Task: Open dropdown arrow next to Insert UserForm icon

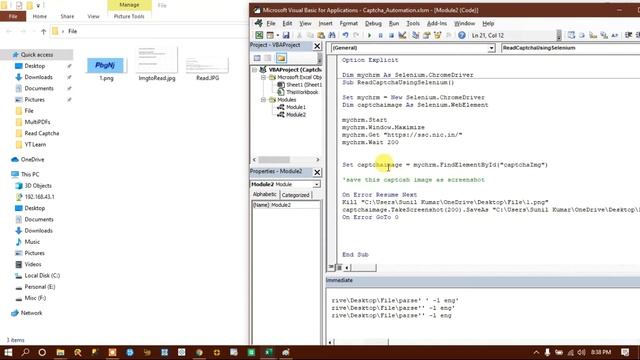Action: point(278,36)
